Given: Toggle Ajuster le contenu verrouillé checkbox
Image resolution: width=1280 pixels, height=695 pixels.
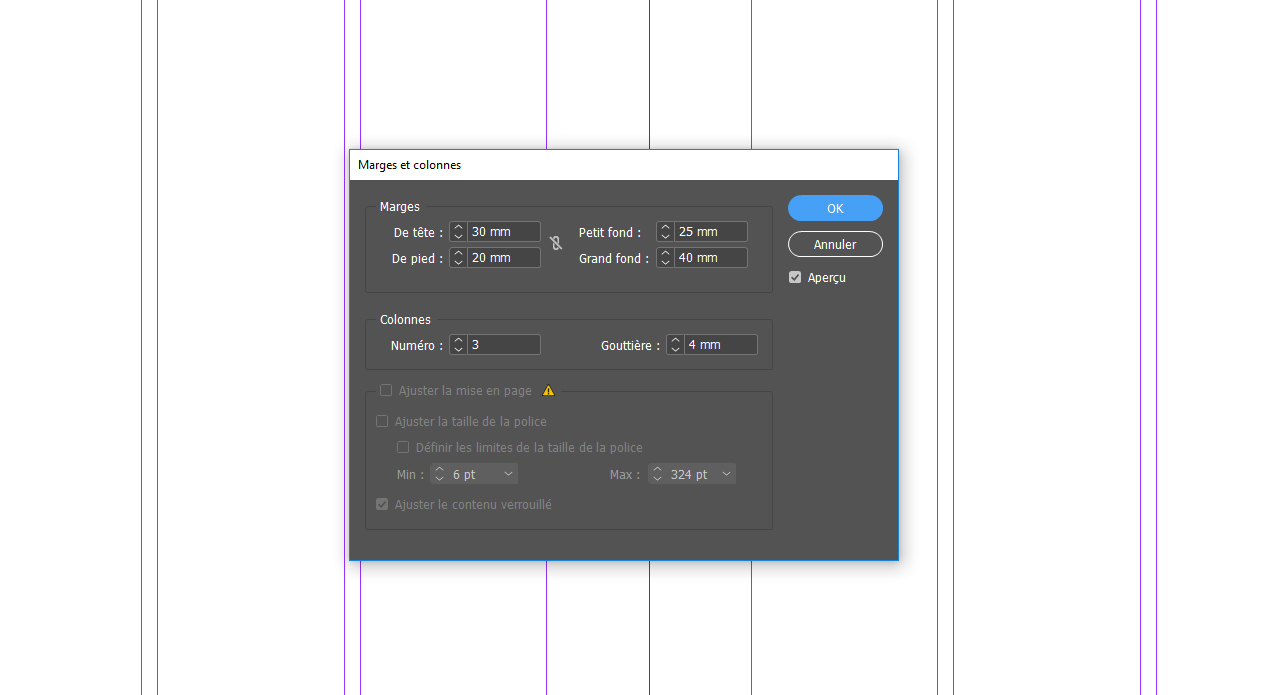Looking at the screenshot, I should [x=382, y=504].
